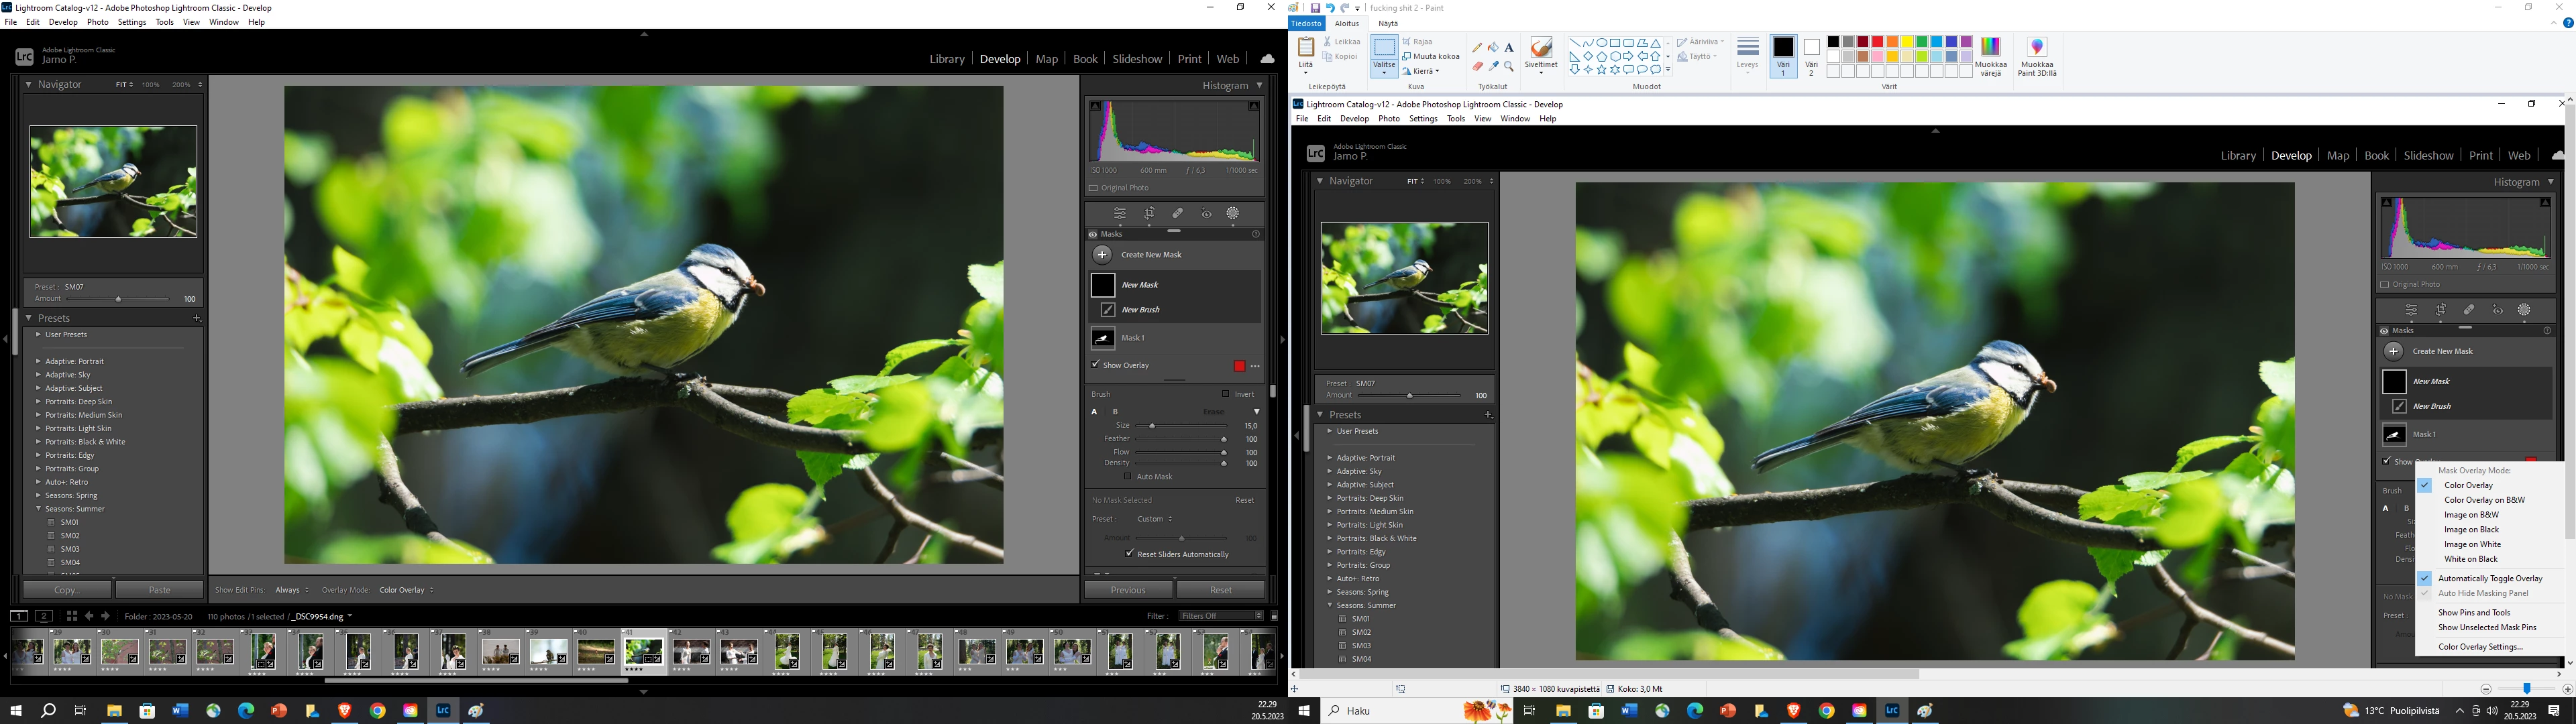
Task: Open the Kierrä rotate dropdown in Paint
Action: (x=1424, y=71)
